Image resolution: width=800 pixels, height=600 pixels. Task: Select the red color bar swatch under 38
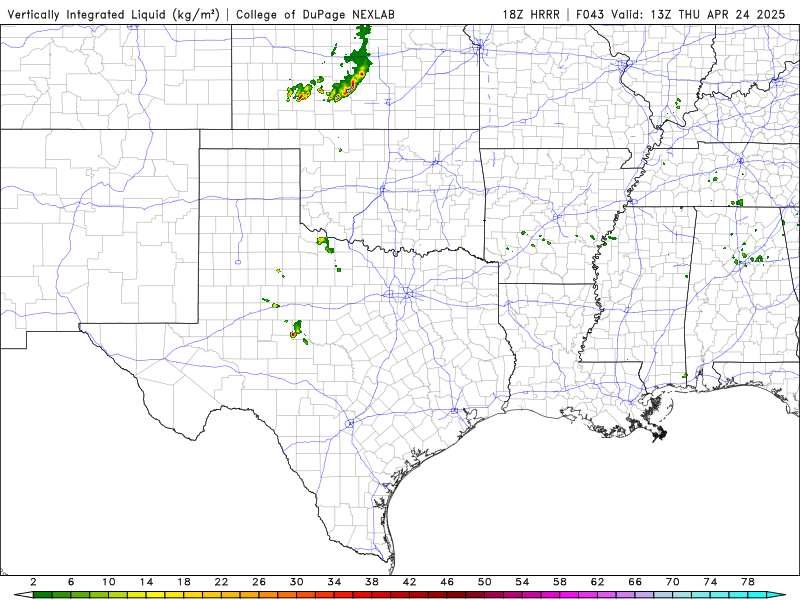381,595
